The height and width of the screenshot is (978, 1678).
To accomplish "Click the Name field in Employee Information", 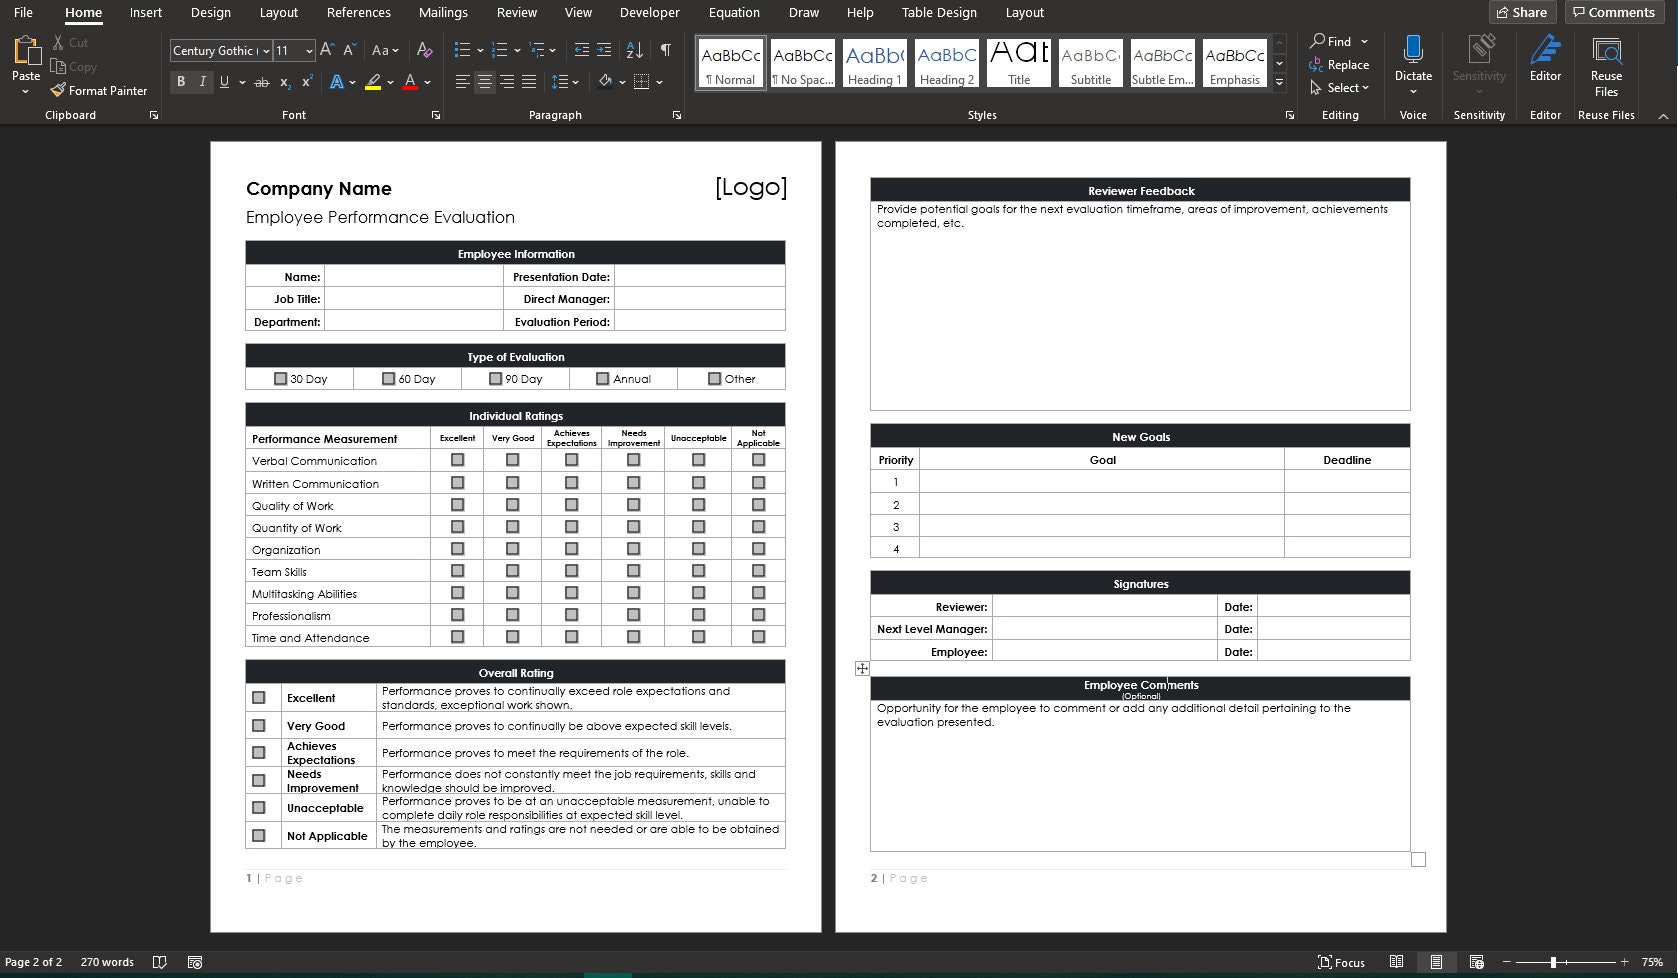I will (413, 276).
